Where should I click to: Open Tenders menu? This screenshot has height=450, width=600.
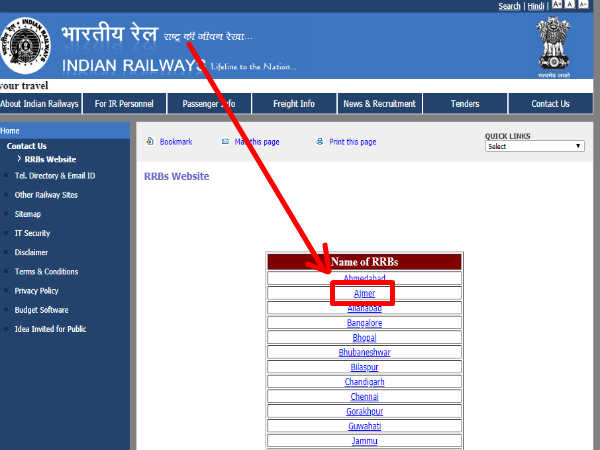click(x=465, y=104)
